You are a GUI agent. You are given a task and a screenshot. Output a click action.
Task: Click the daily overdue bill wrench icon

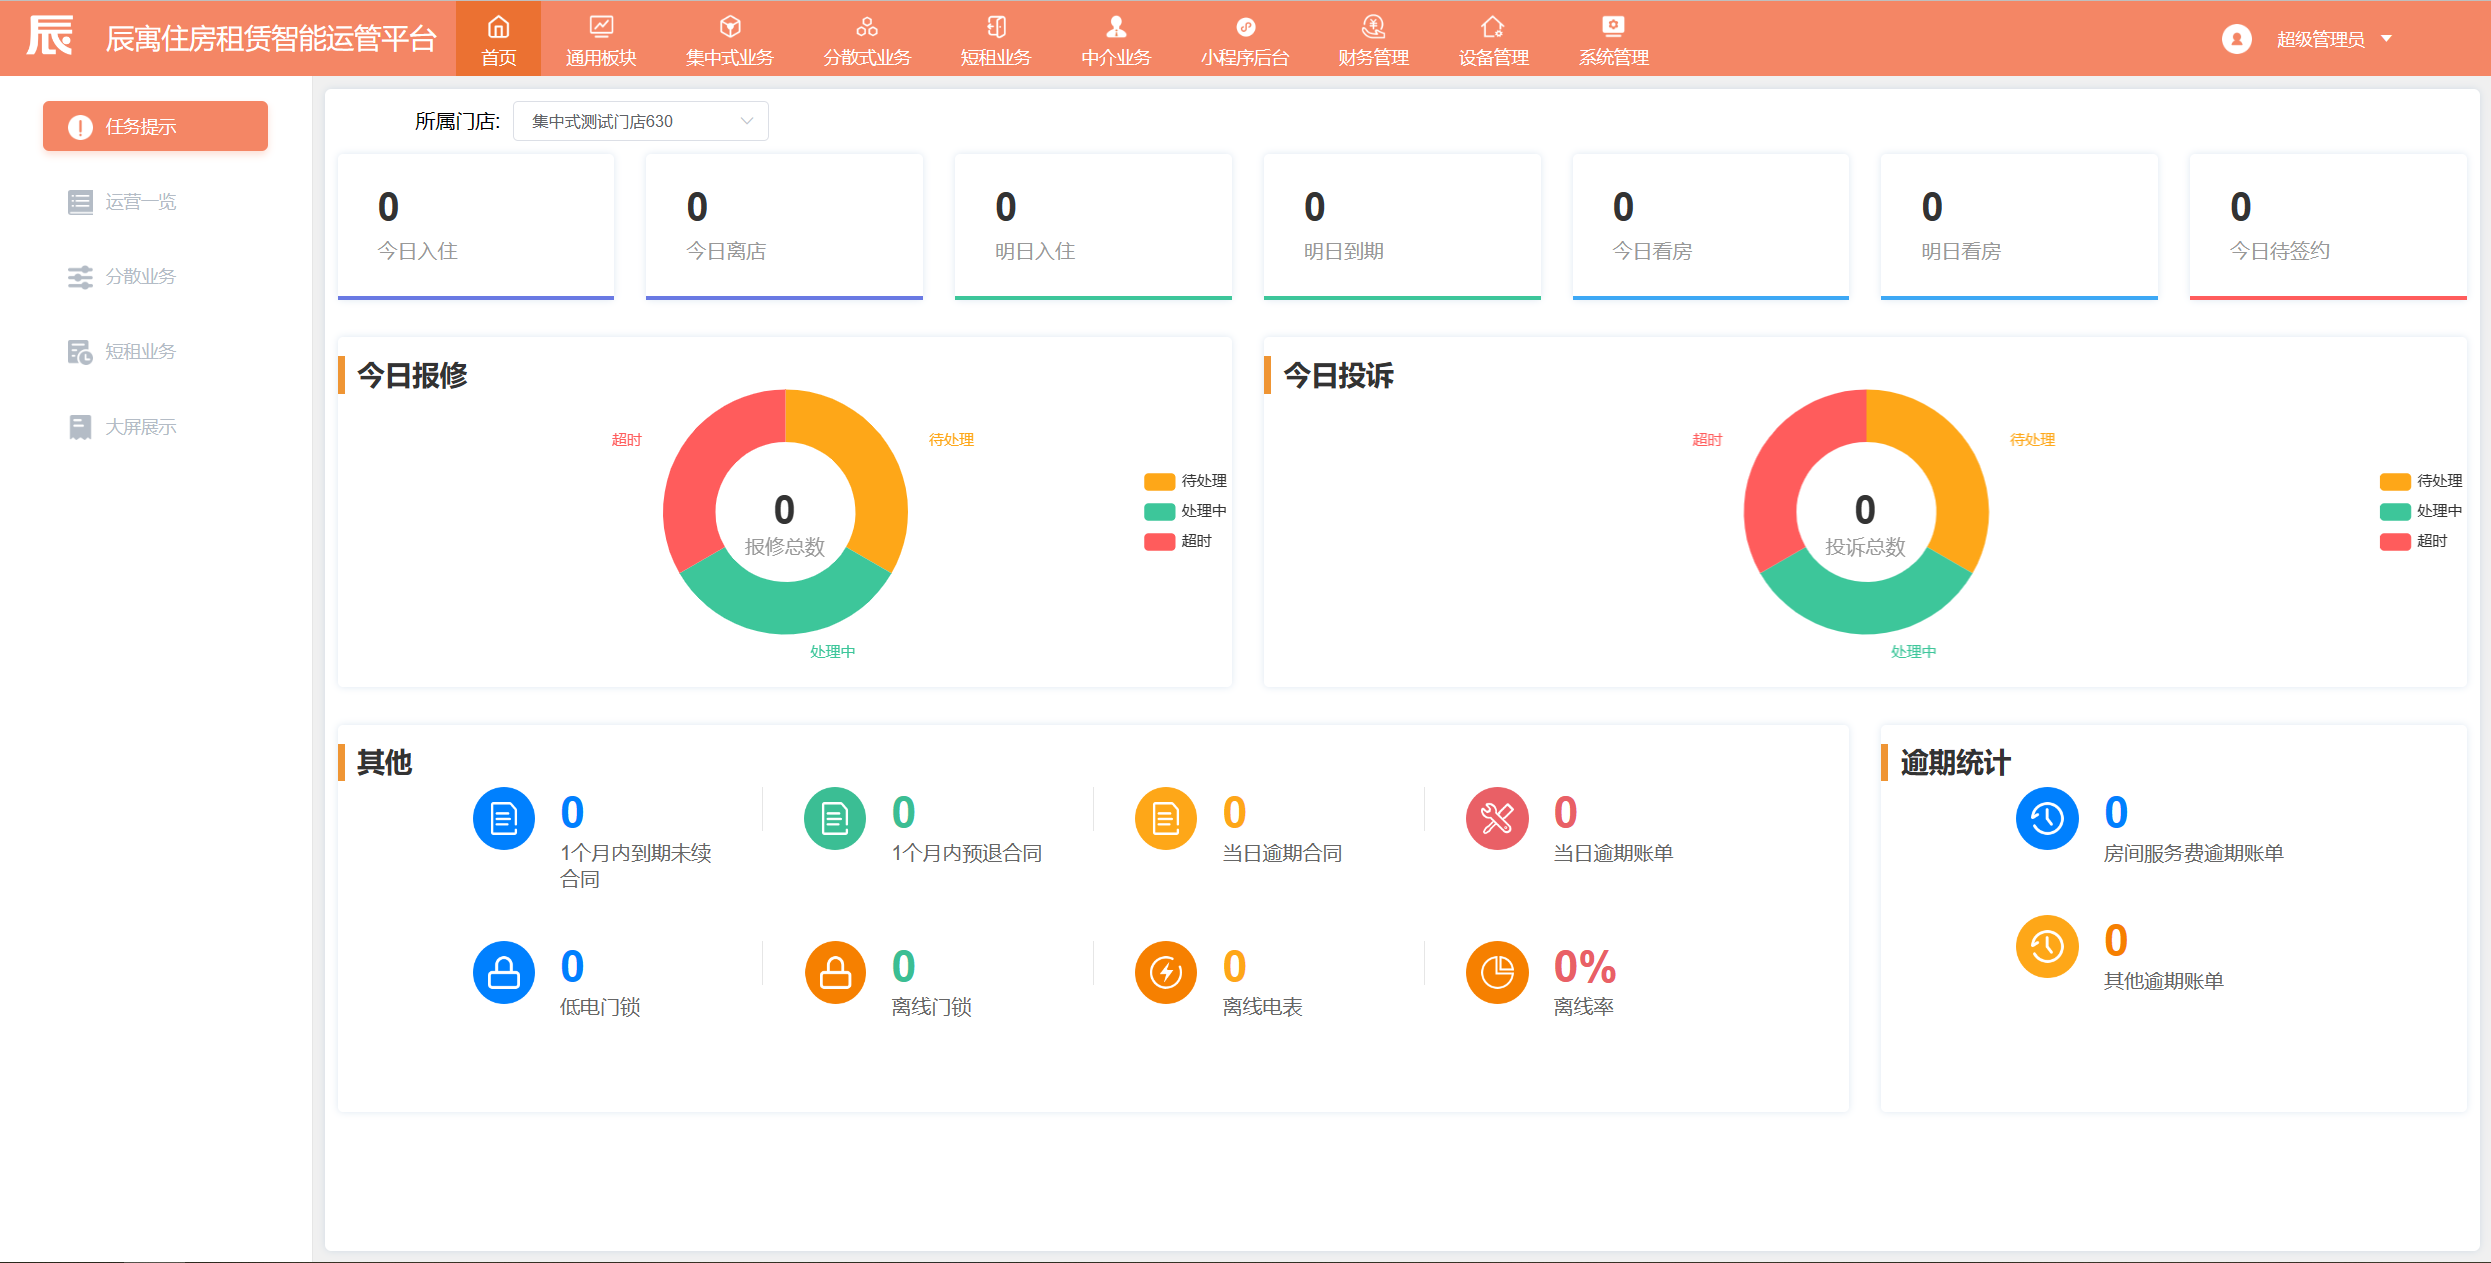click(1497, 818)
